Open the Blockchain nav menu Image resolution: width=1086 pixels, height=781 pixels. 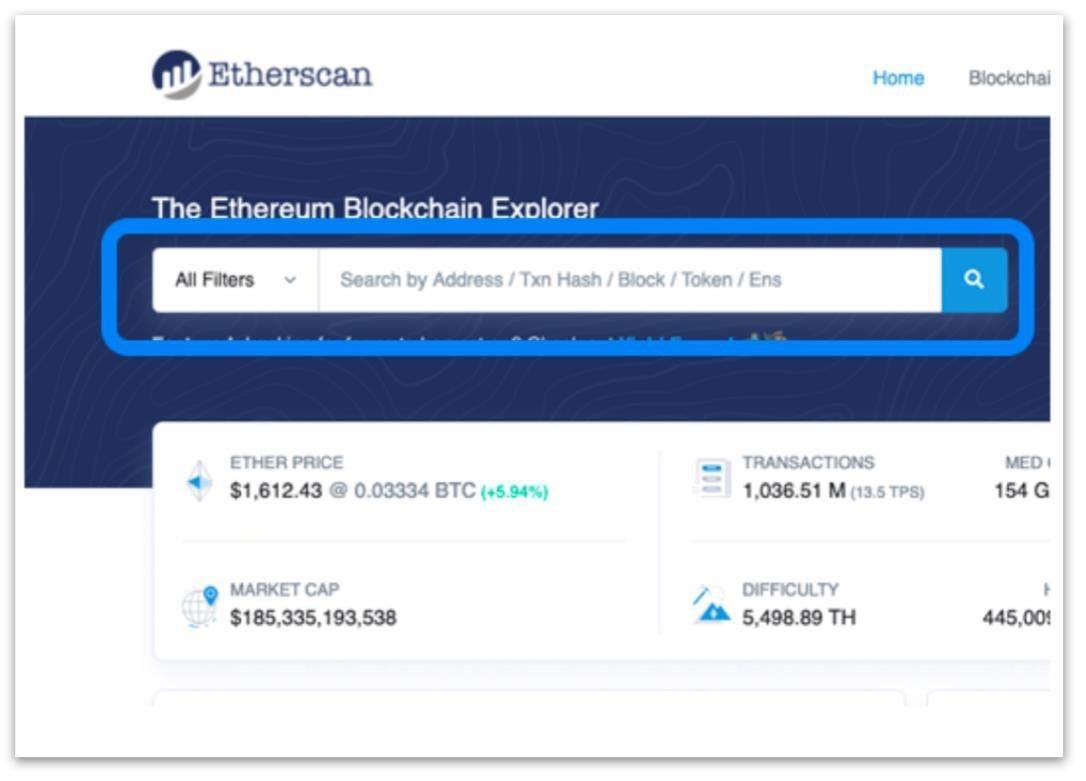pos(1009,78)
